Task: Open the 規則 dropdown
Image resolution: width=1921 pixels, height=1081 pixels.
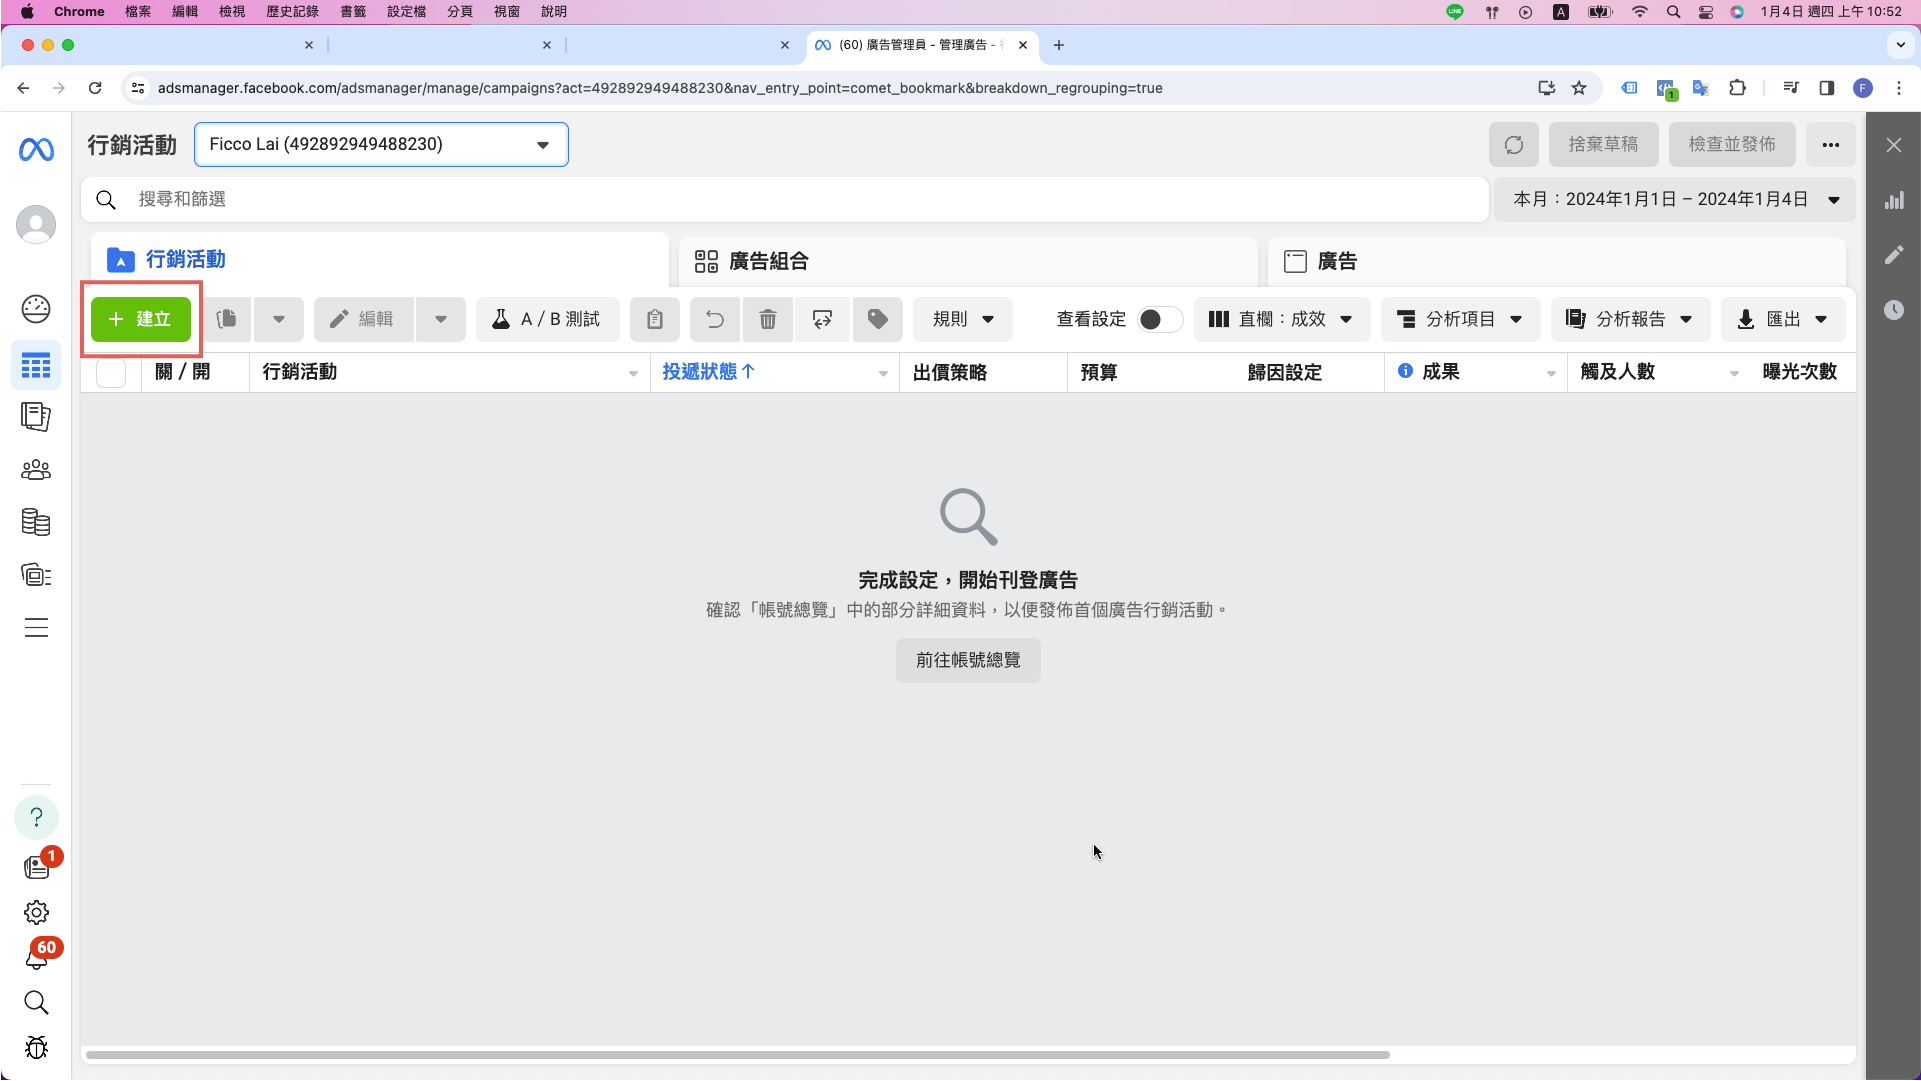Action: coord(963,320)
